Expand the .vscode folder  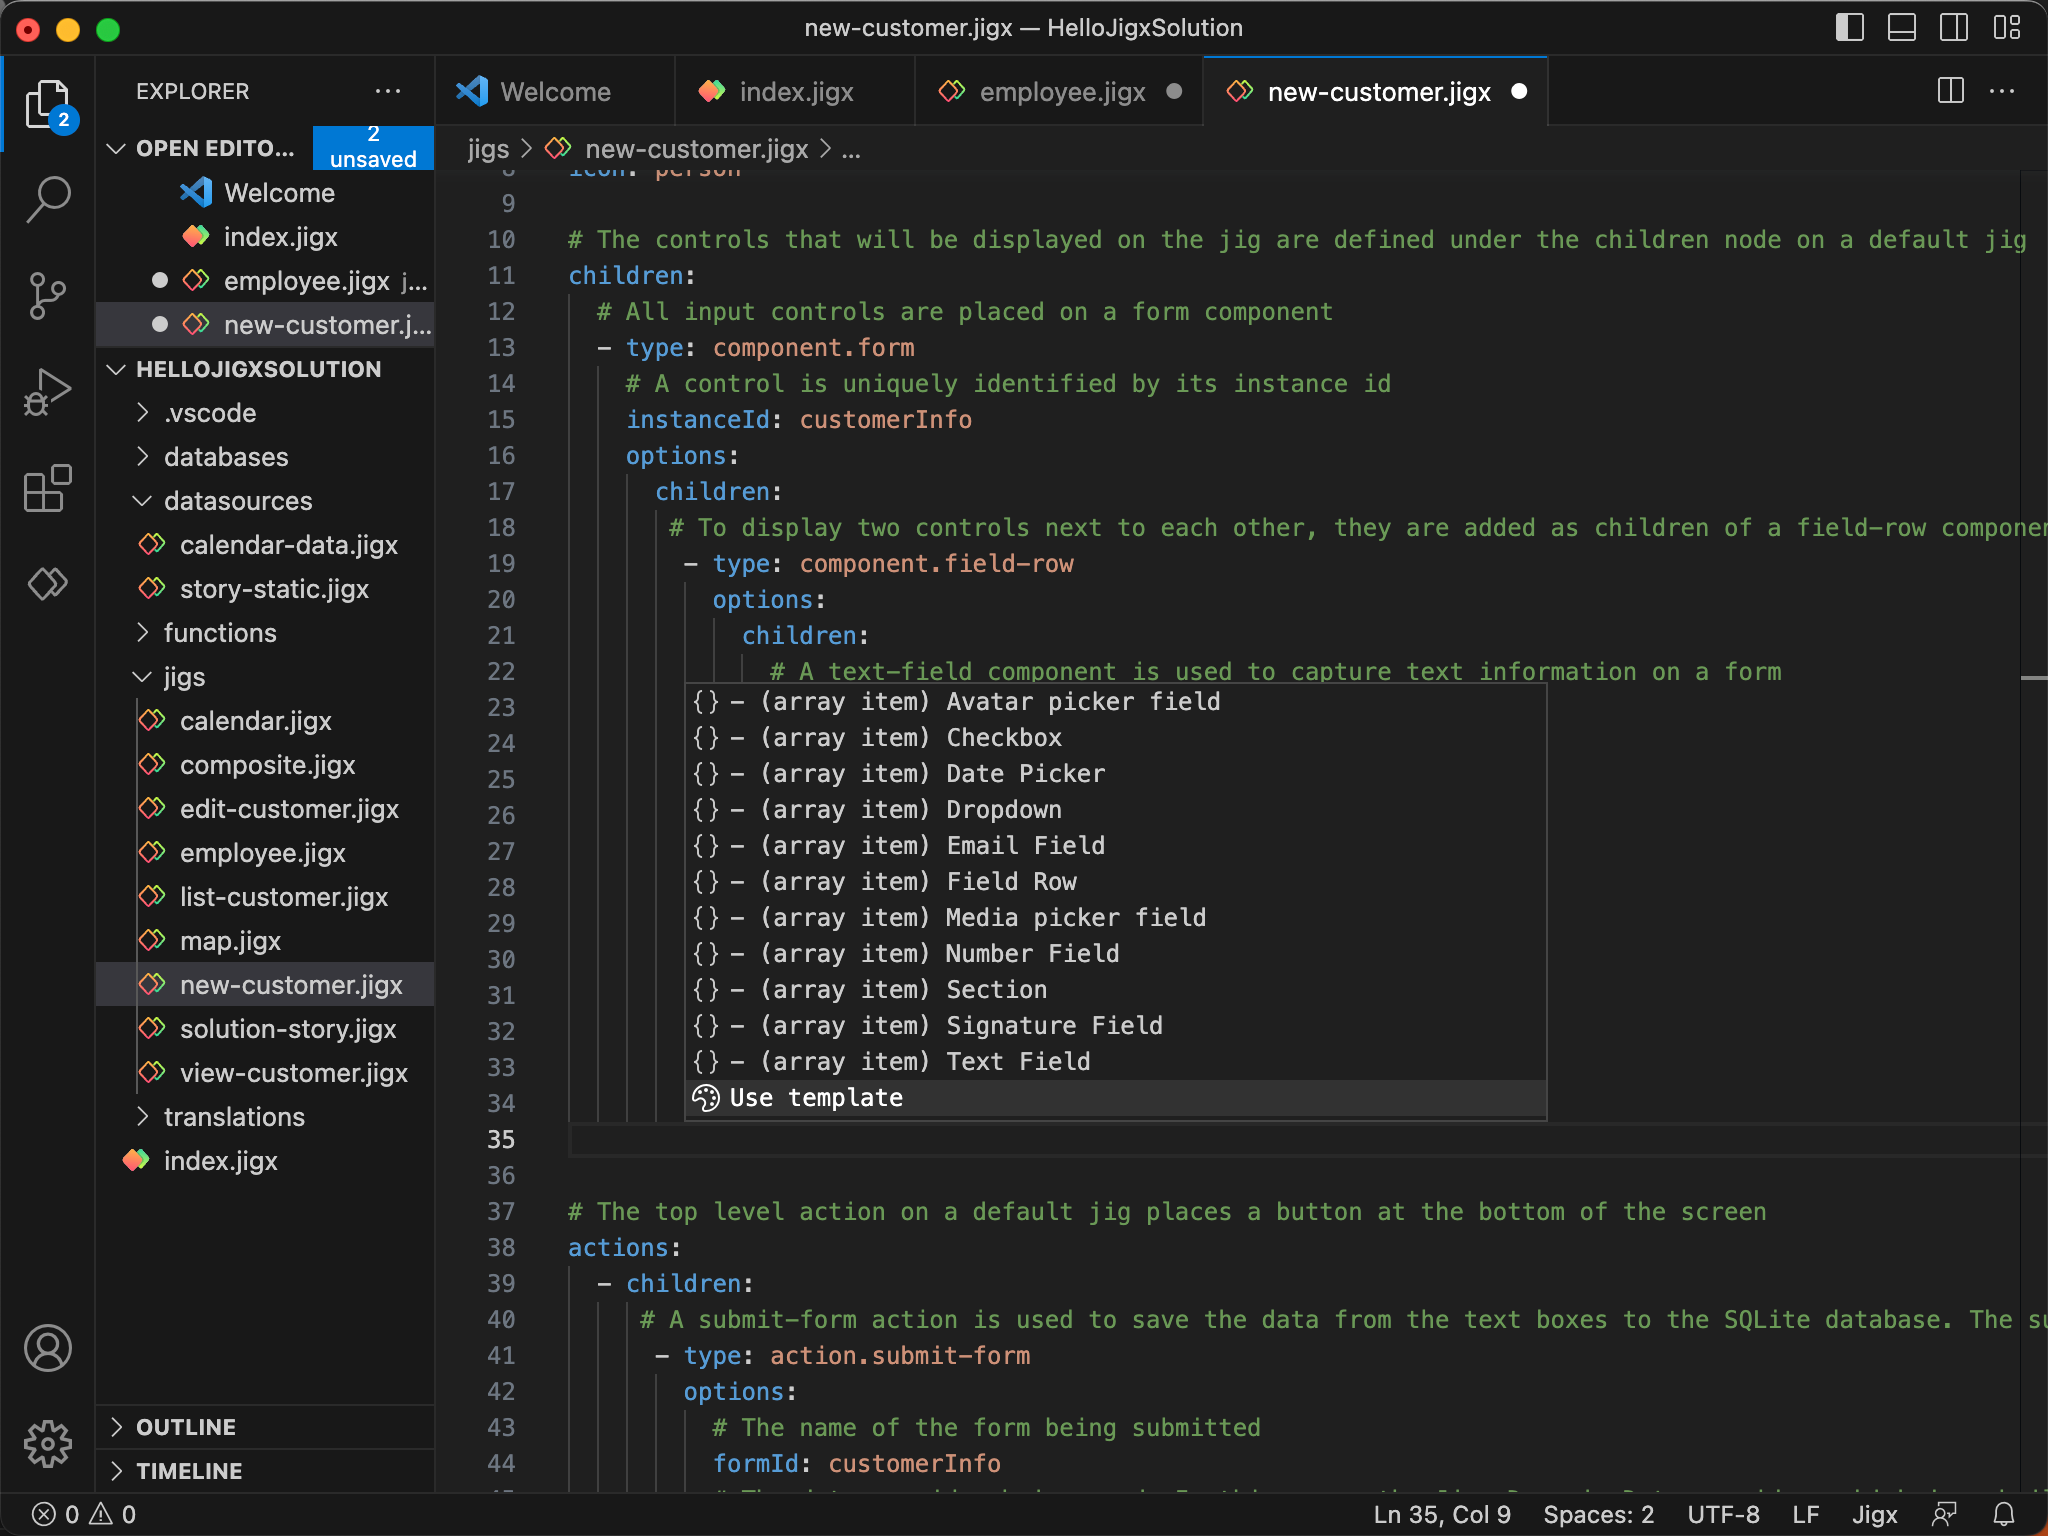pyautogui.click(x=265, y=413)
